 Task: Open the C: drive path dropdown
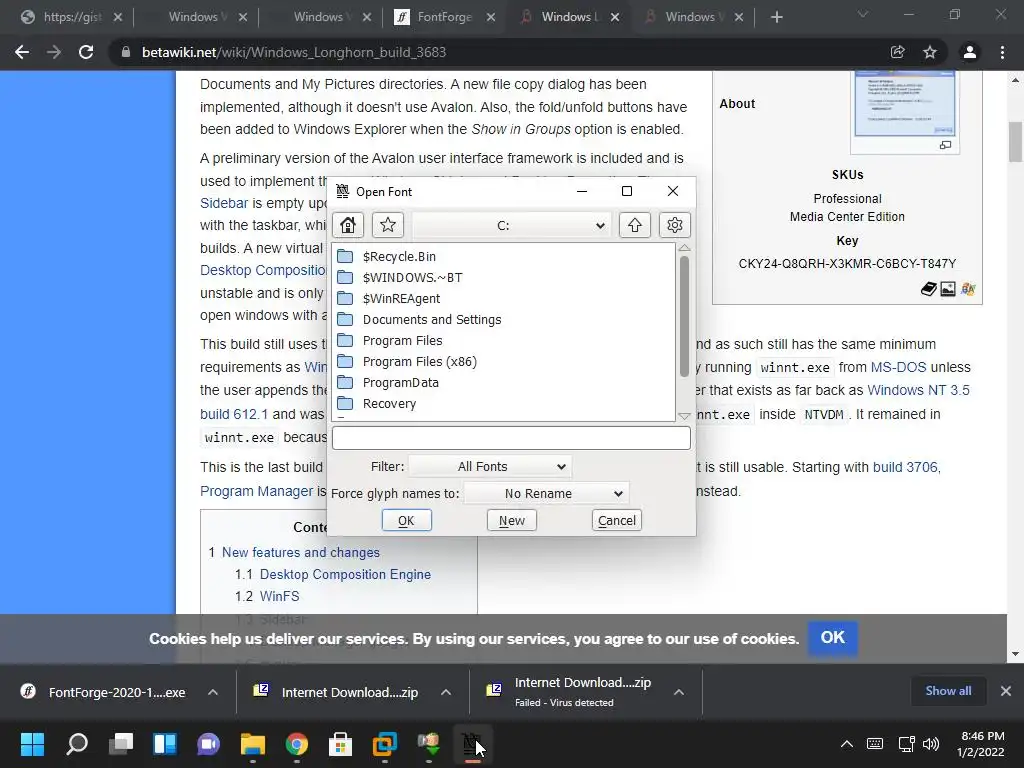(511, 225)
